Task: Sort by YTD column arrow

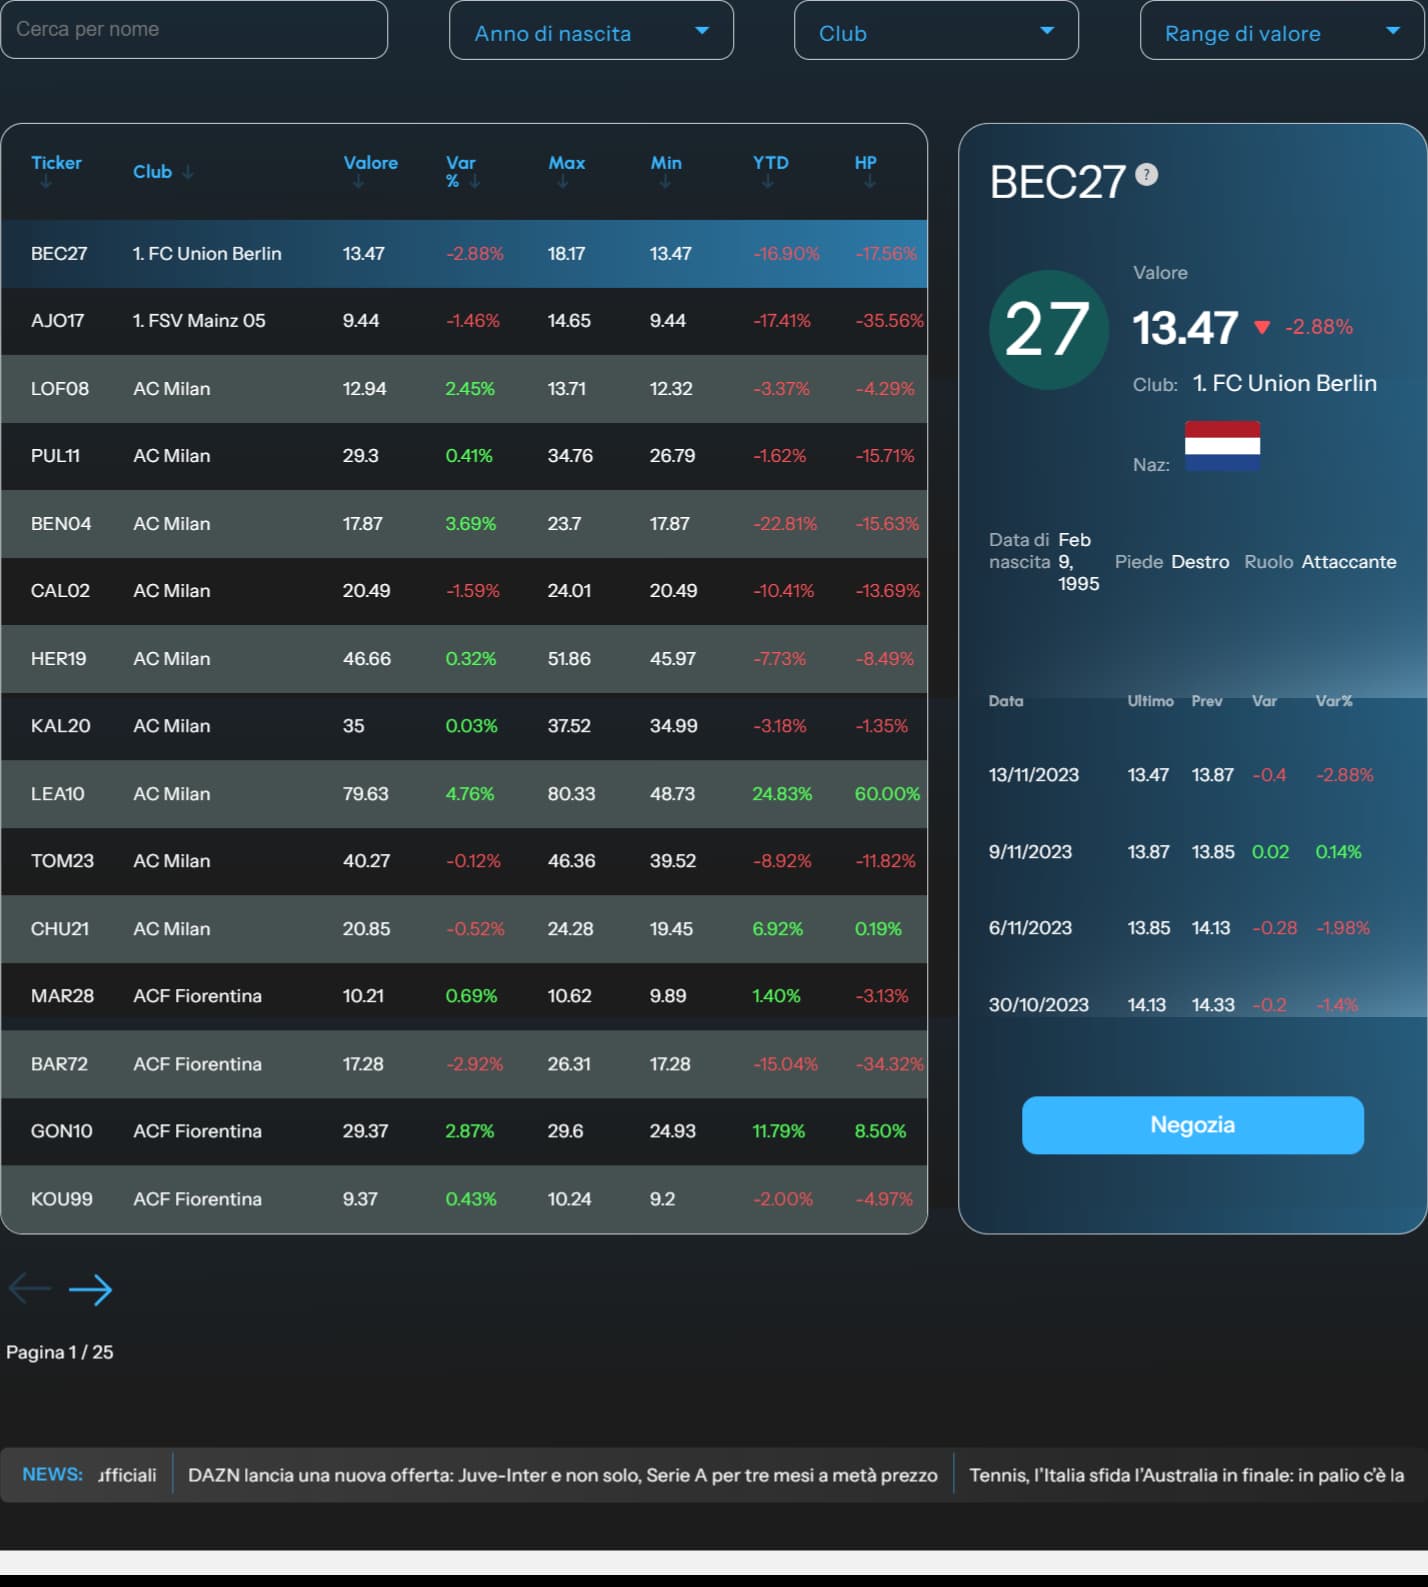Action: point(767,181)
